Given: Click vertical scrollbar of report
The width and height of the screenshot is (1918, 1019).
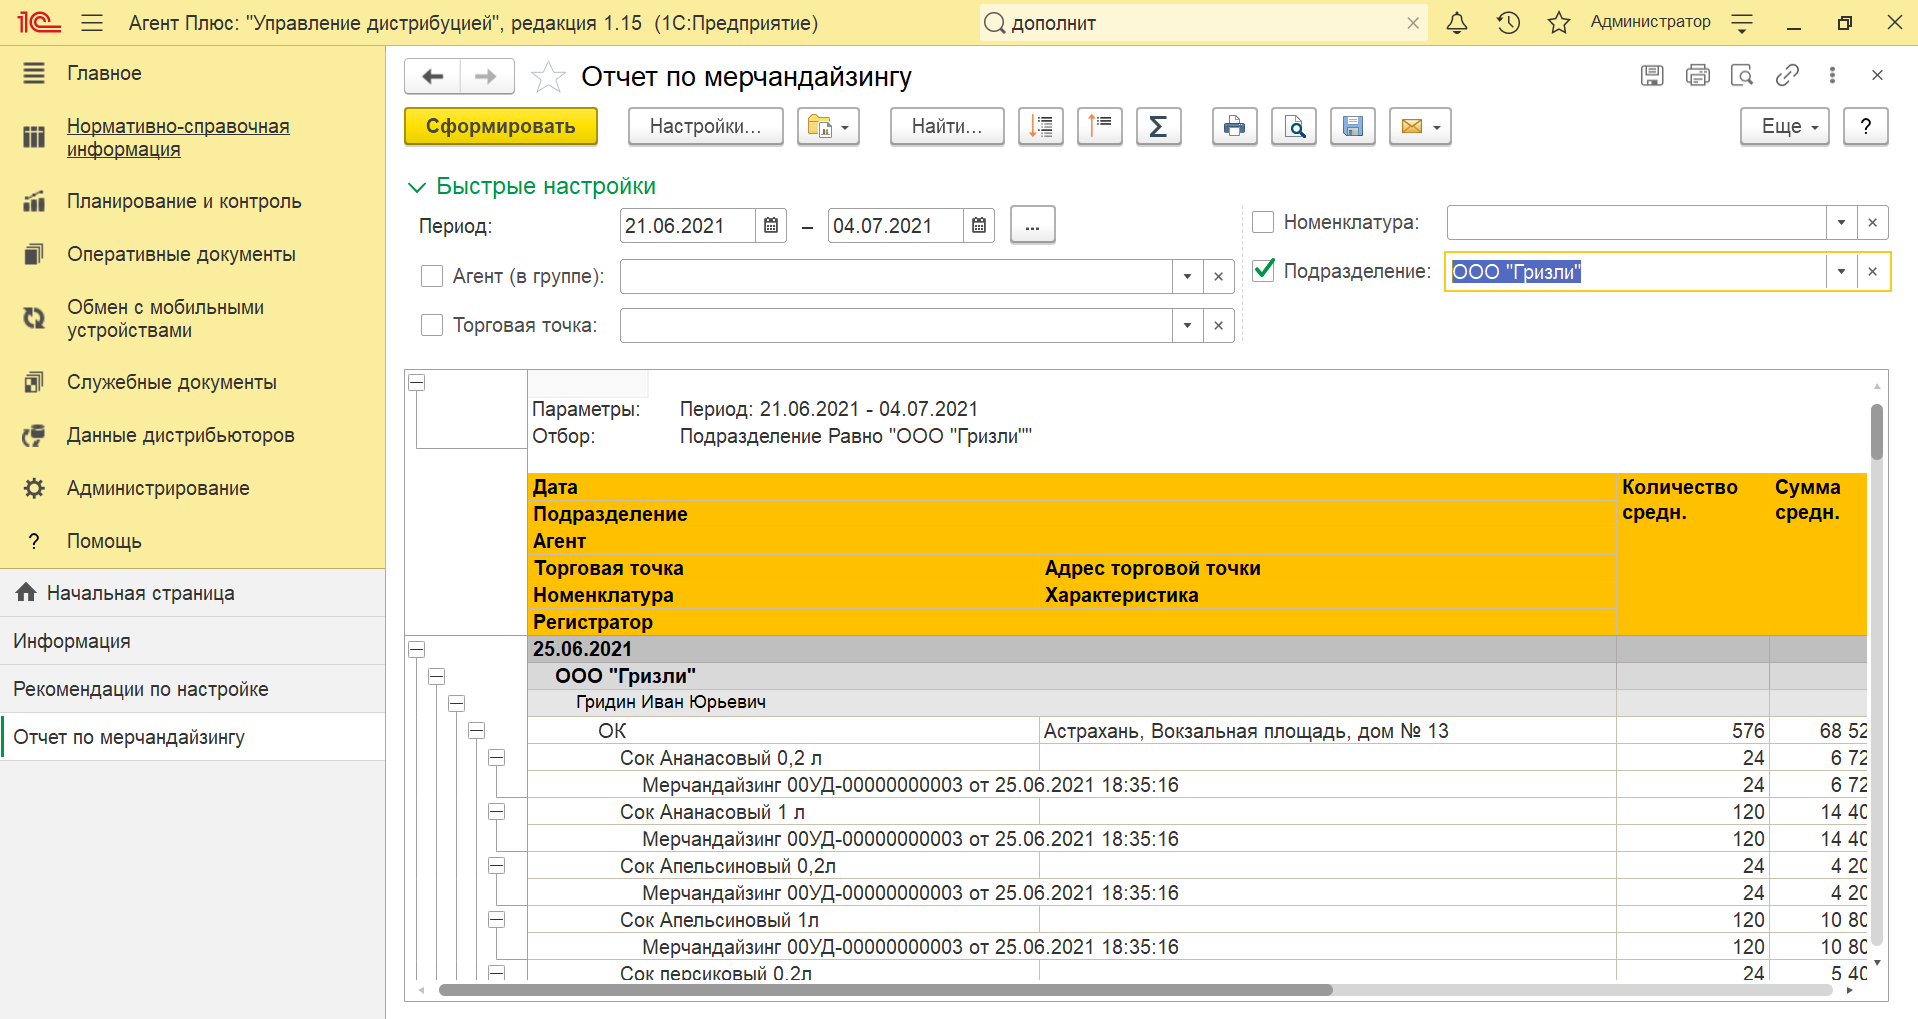Looking at the screenshot, I should [x=1877, y=432].
